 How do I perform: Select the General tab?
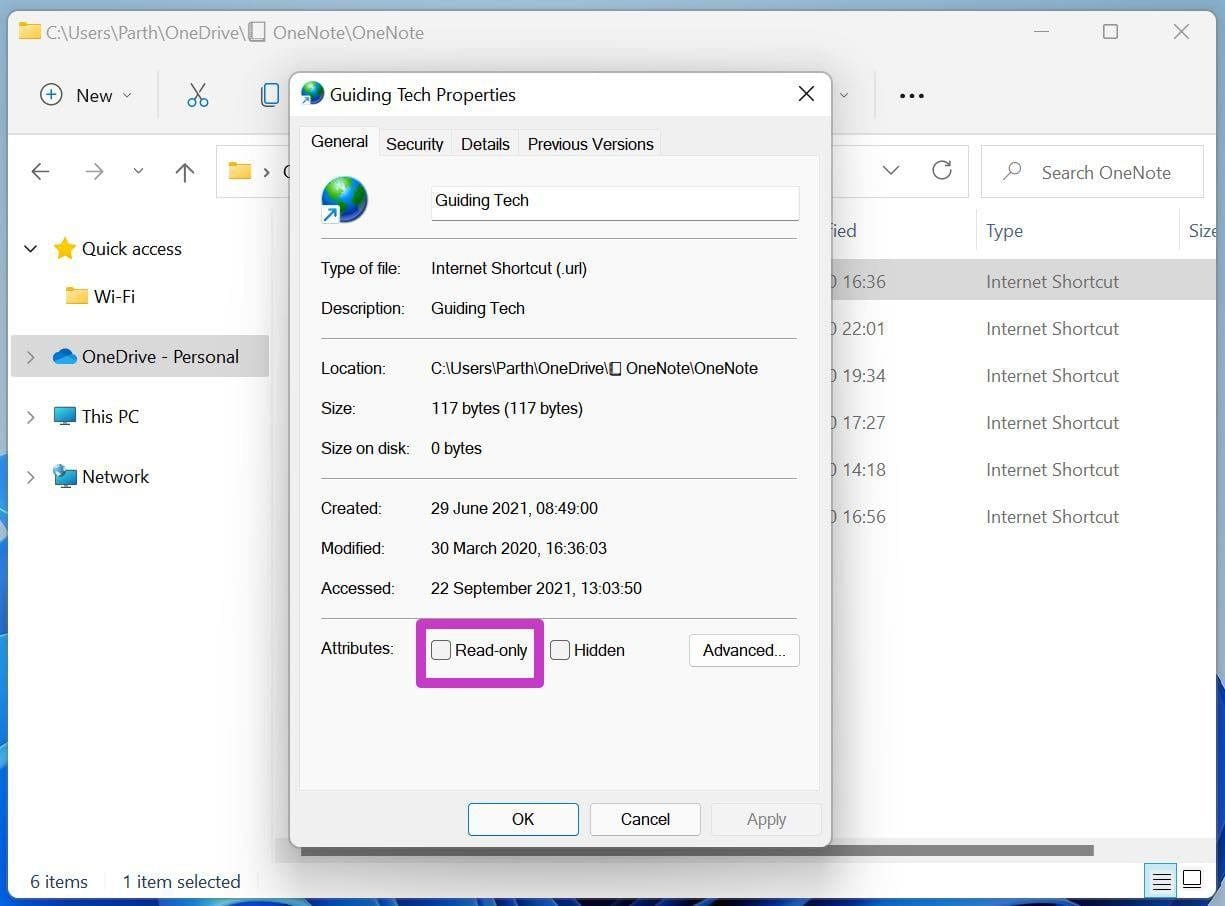pyautogui.click(x=339, y=141)
